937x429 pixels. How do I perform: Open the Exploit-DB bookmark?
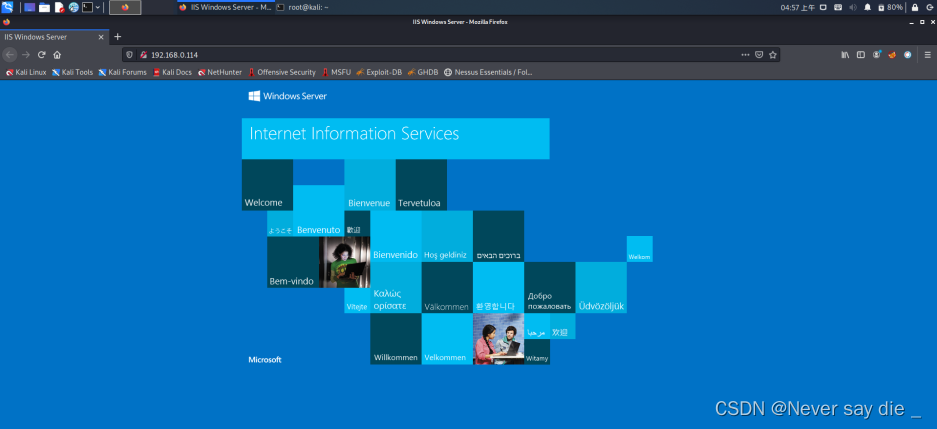pos(379,72)
